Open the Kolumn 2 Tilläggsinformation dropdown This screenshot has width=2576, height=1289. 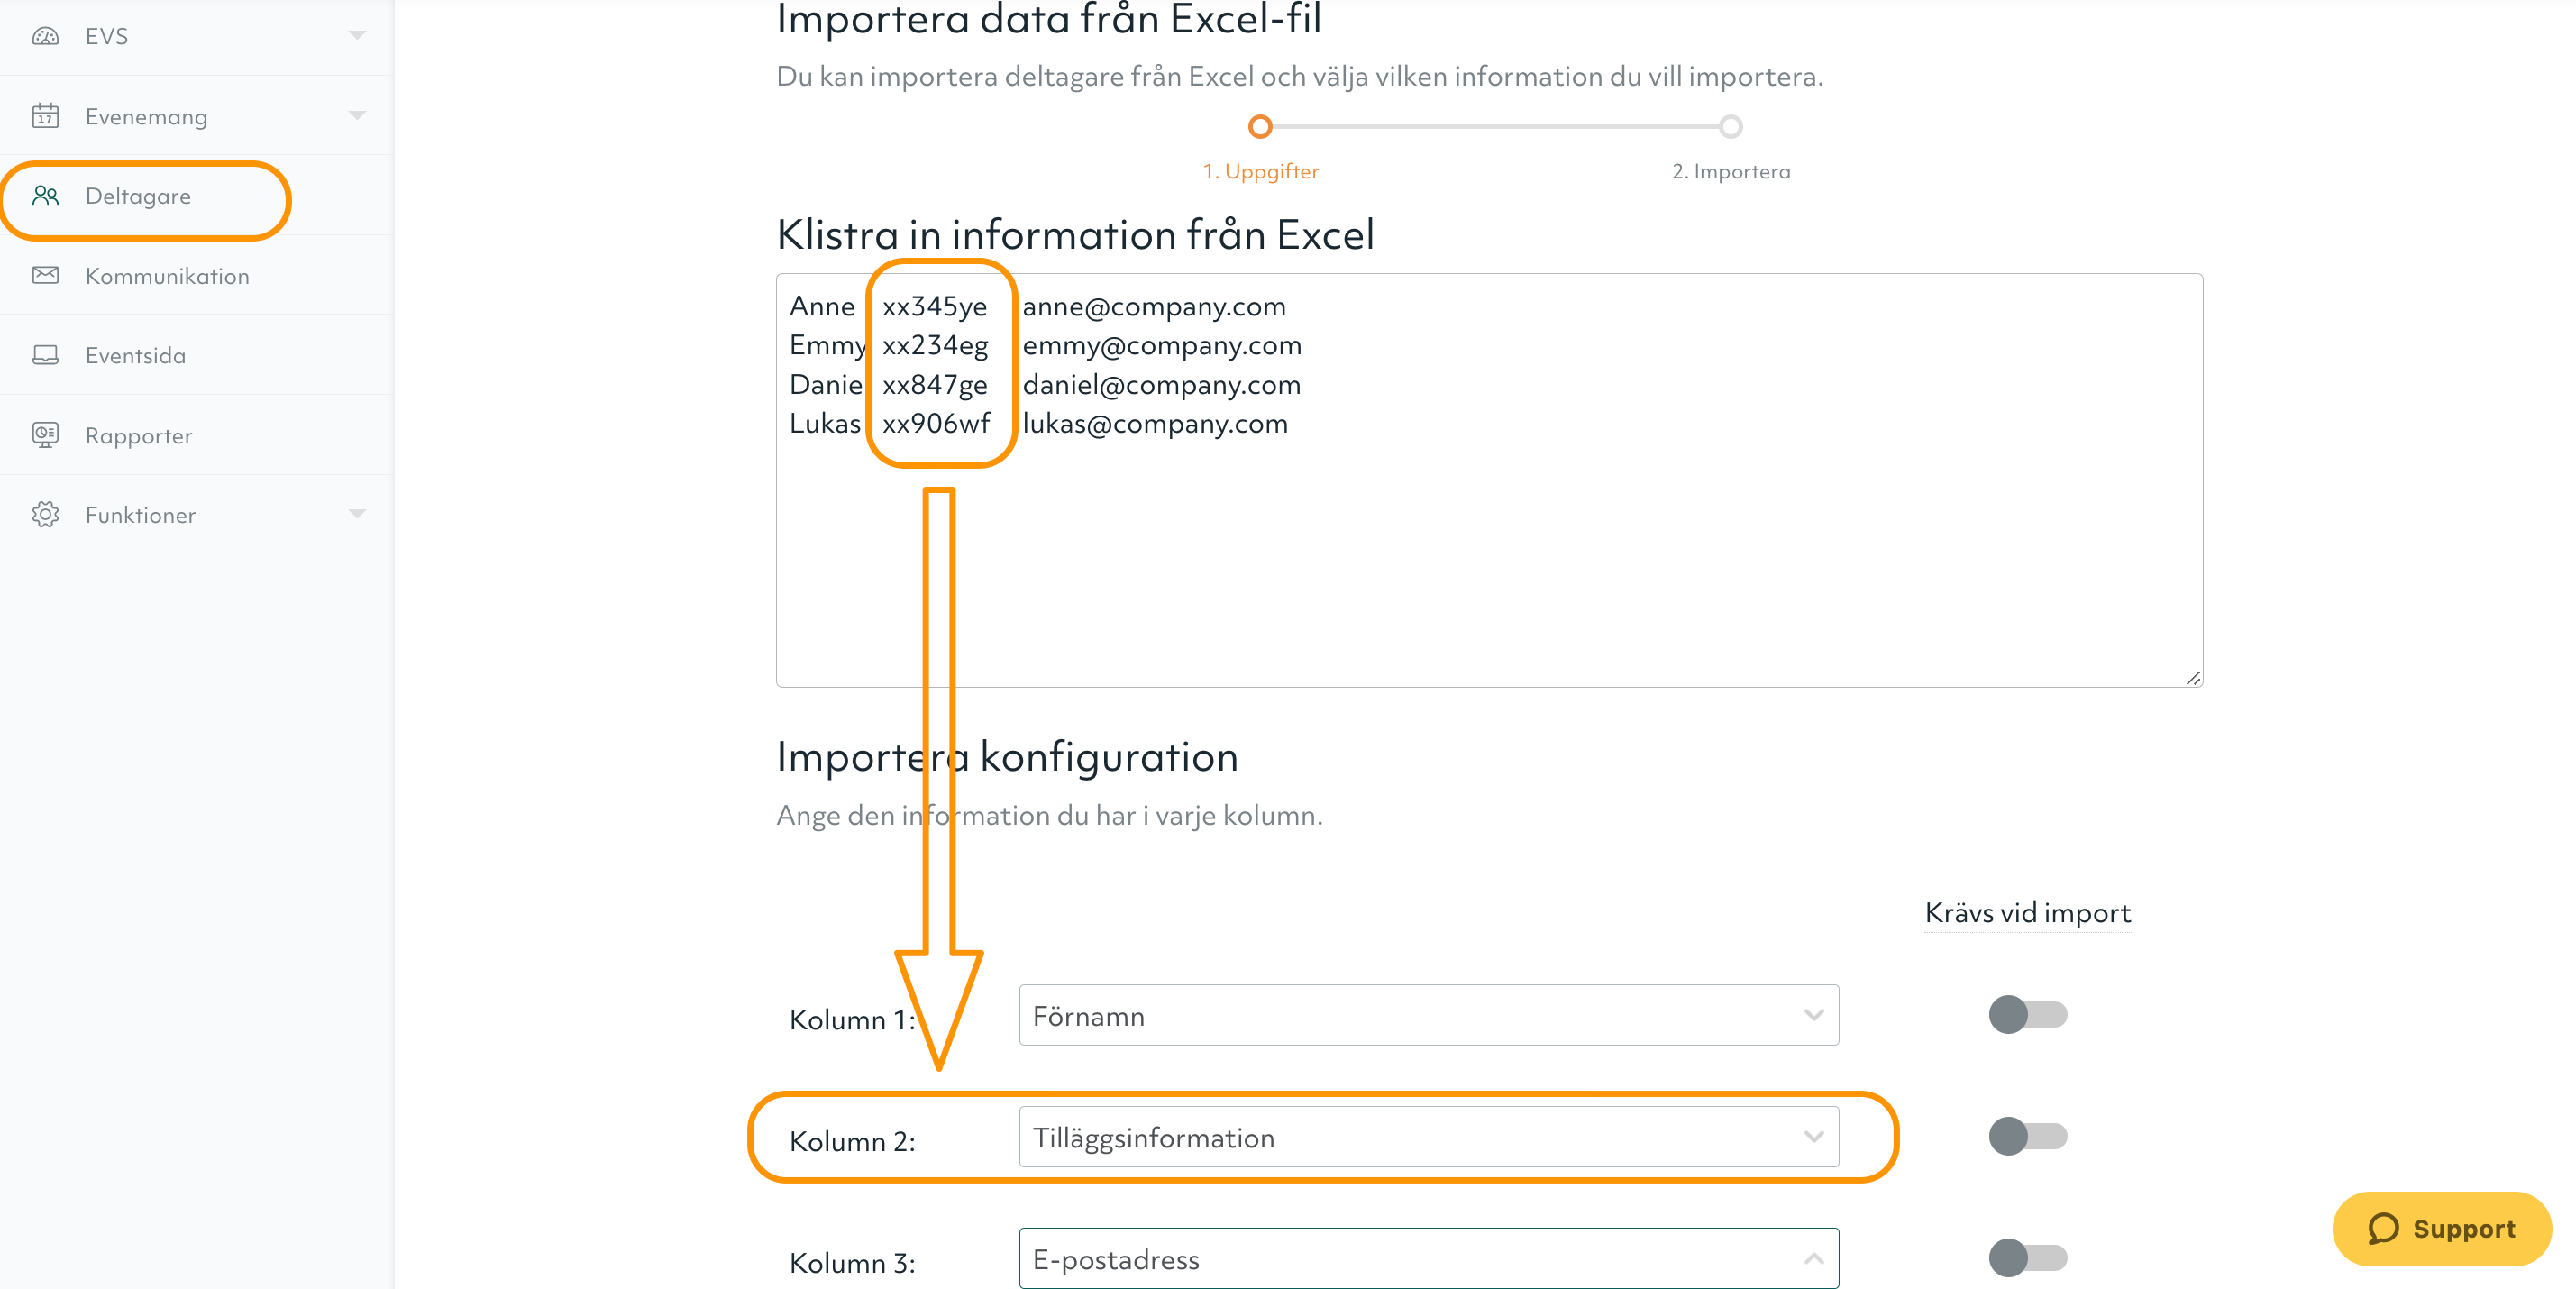point(1428,1137)
